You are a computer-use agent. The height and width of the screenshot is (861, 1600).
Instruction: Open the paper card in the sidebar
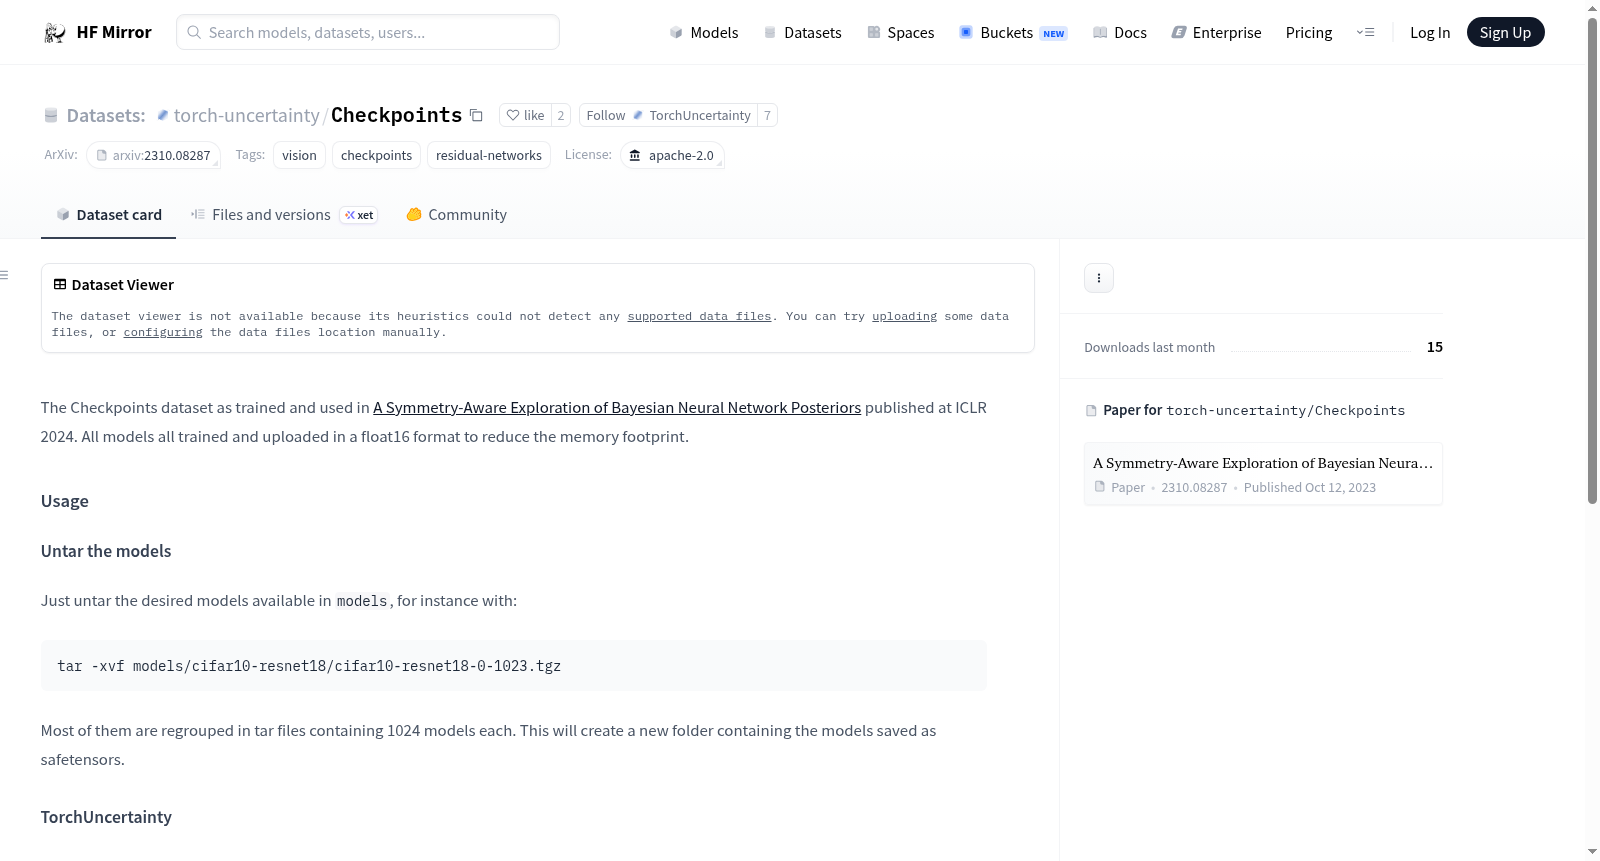click(1263, 474)
